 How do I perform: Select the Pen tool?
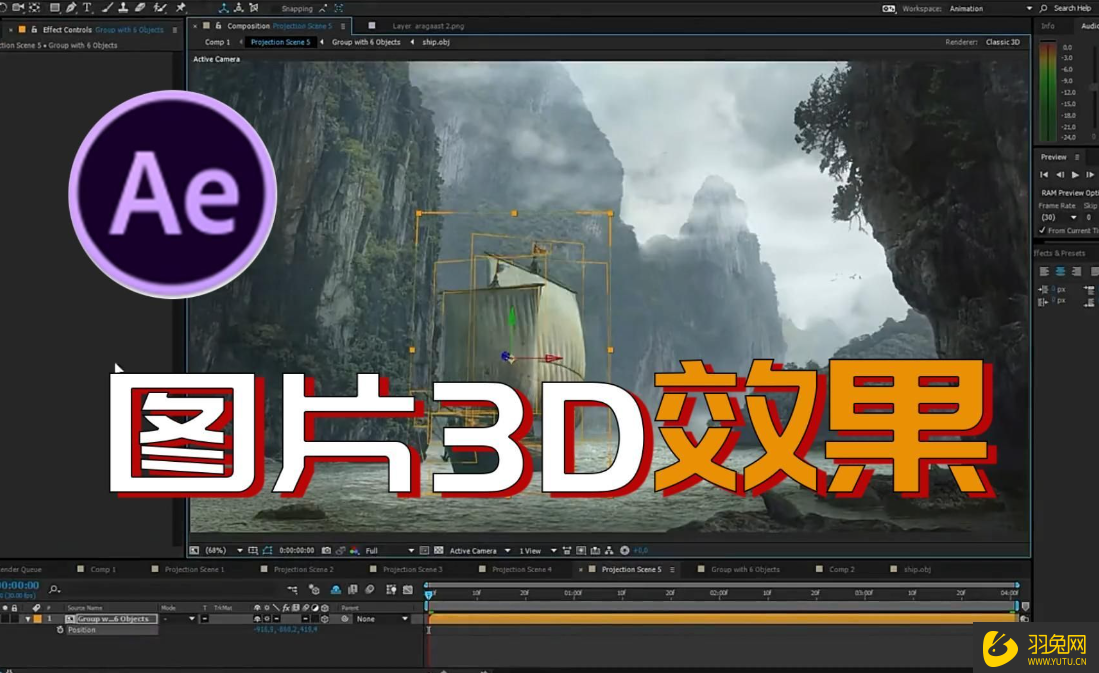click(x=71, y=9)
